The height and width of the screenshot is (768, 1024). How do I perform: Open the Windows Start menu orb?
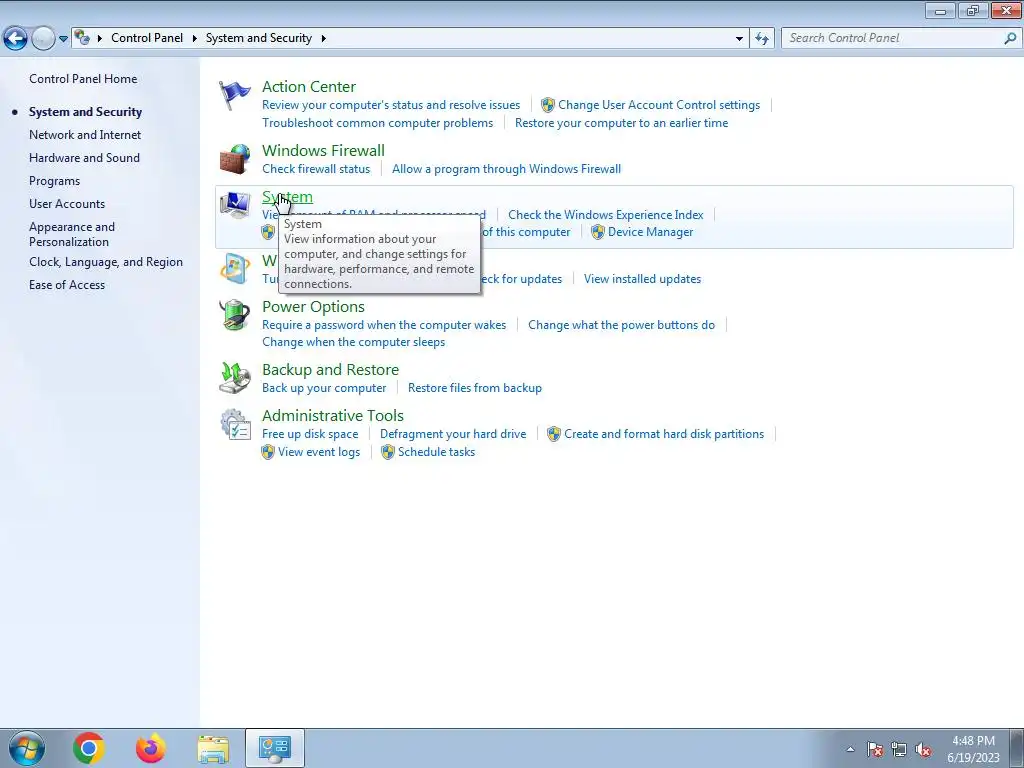pyautogui.click(x=27, y=748)
